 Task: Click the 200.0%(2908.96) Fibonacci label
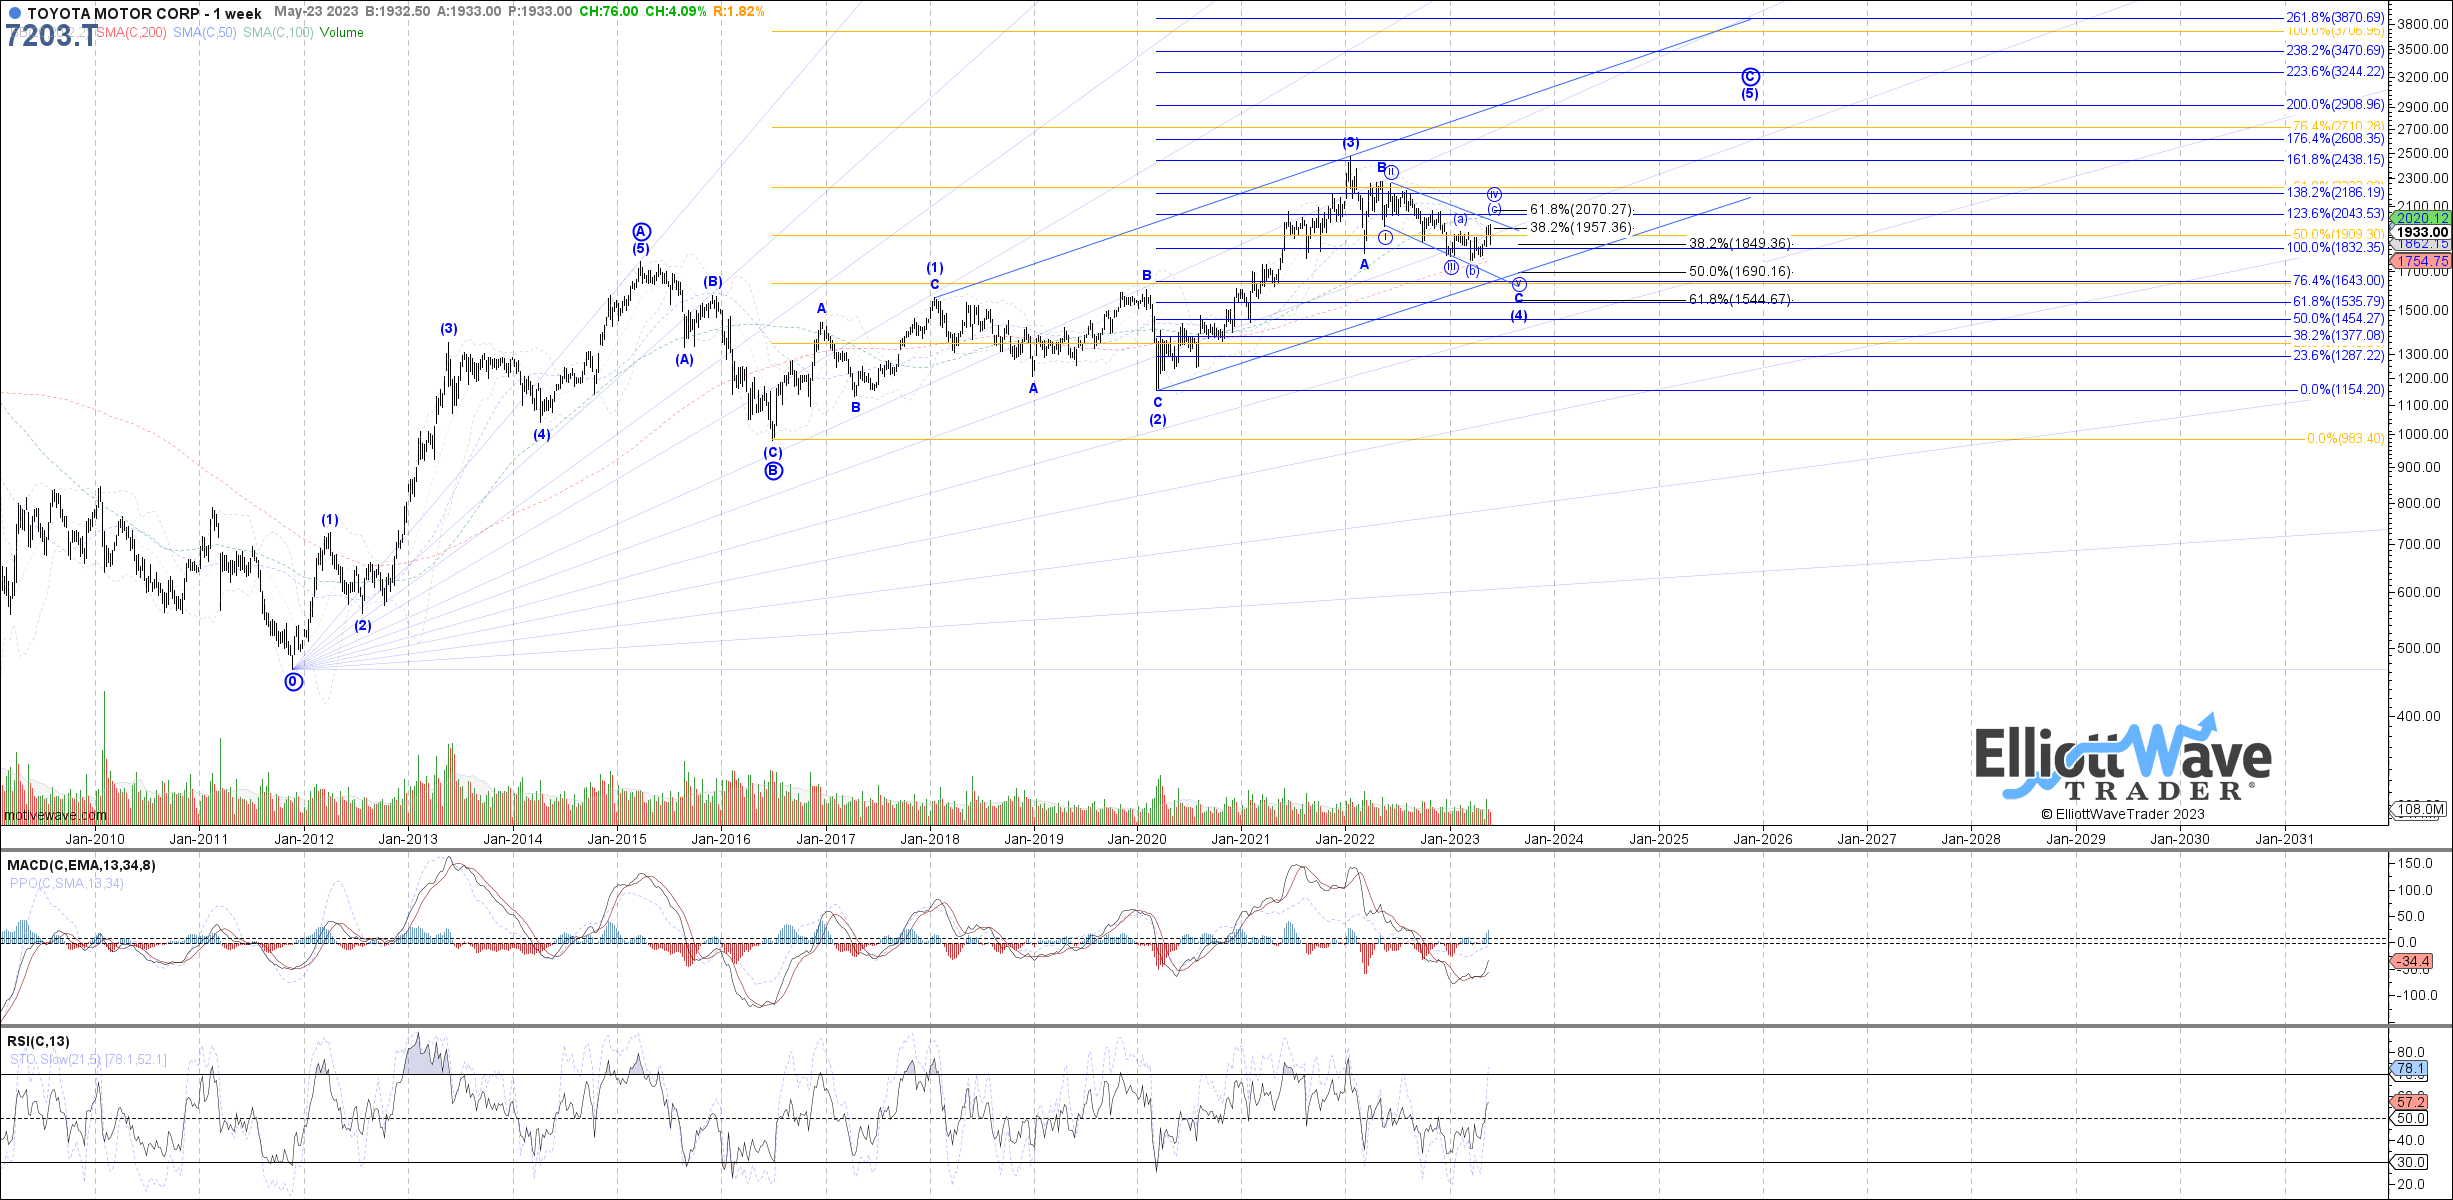click(2335, 105)
